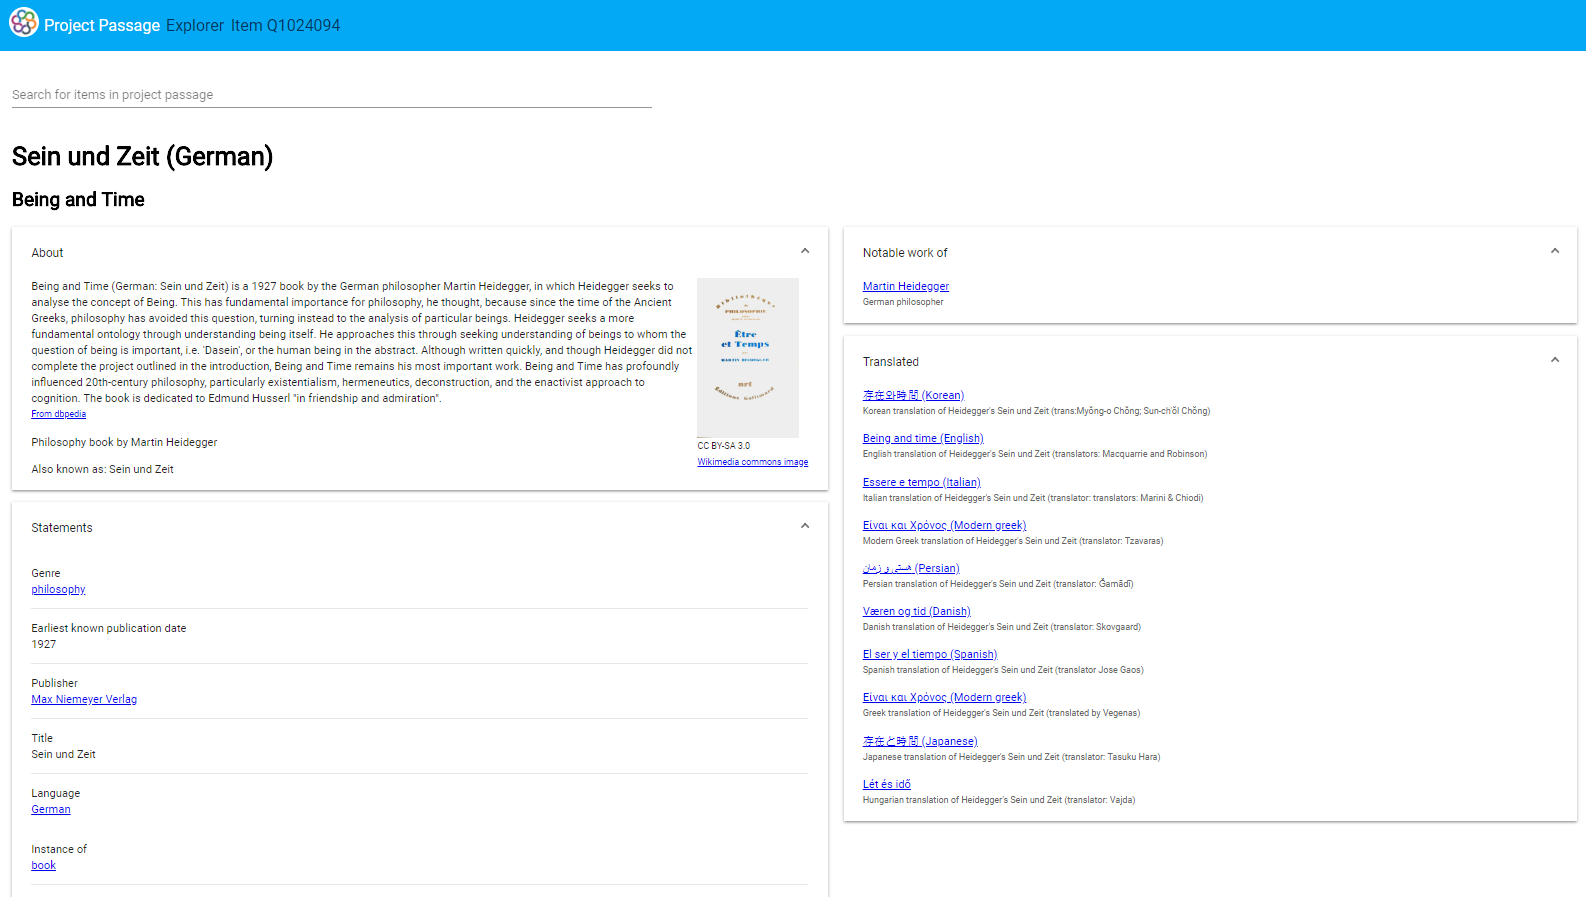The image size is (1586, 897).
Task: Open the Max Niemeyer Verlag publisher link
Action: click(84, 700)
